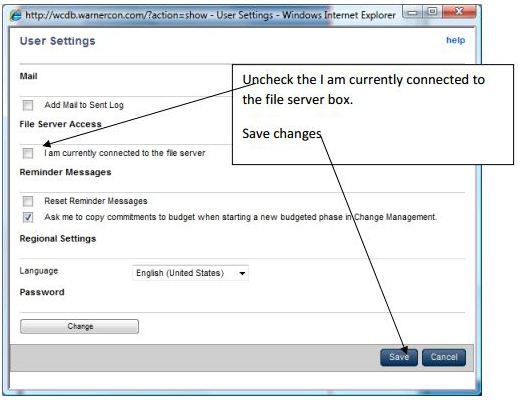Toggle I am currently connected to file server
Screen dimensions: 518x400
(28, 153)
